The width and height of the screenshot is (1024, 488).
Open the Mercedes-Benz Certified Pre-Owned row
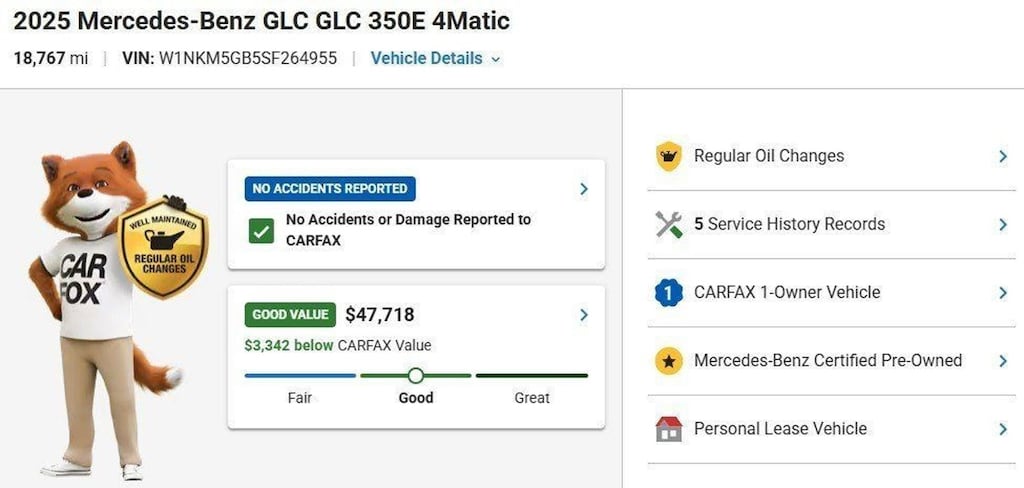831,361
